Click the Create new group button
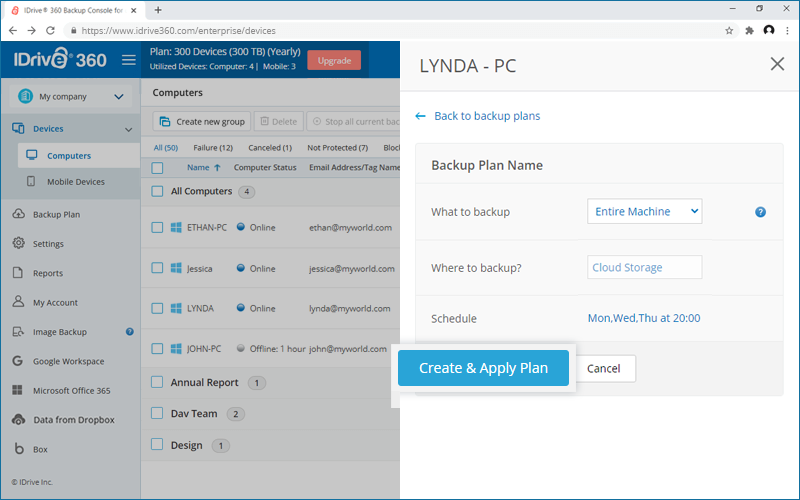Viewport: 800px width, 500px height. (x=202, y=121)
